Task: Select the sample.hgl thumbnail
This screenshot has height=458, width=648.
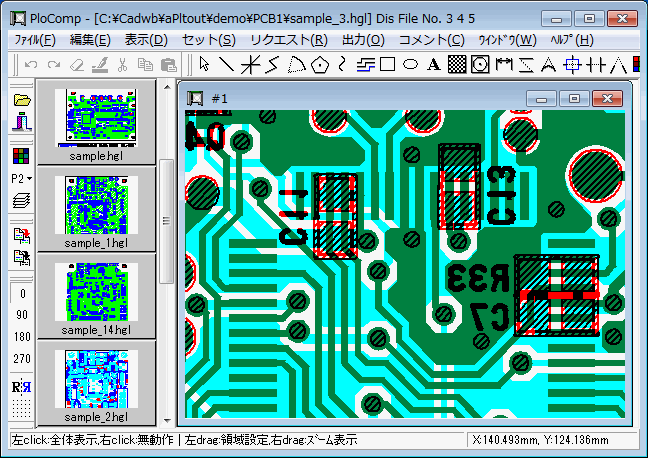Action: pyautogui.click(x=96, y=122)
